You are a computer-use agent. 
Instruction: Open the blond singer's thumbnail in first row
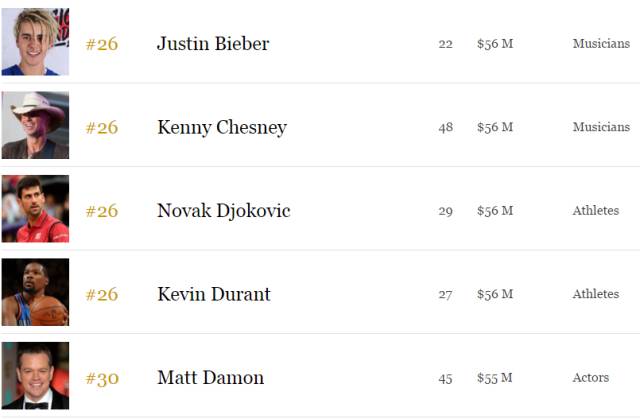coord(36,42)
